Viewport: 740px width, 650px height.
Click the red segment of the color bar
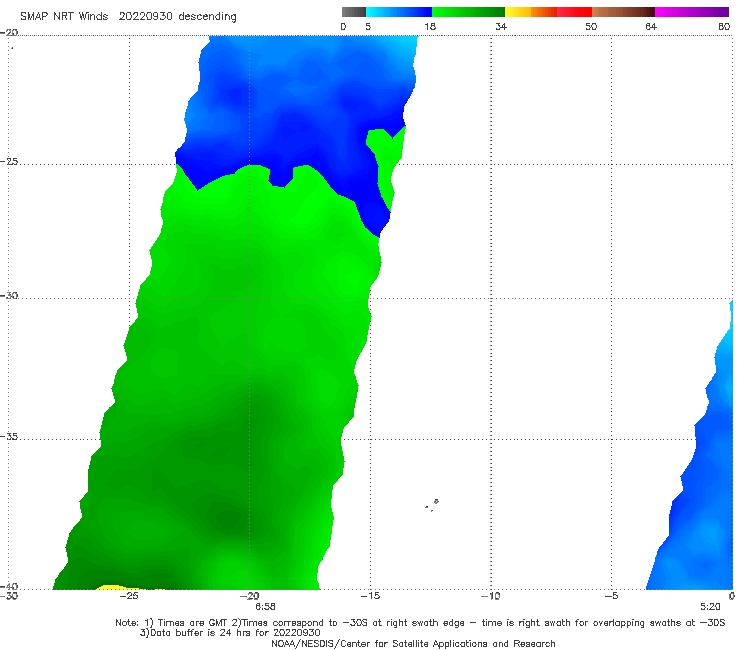tap(574, 12)
